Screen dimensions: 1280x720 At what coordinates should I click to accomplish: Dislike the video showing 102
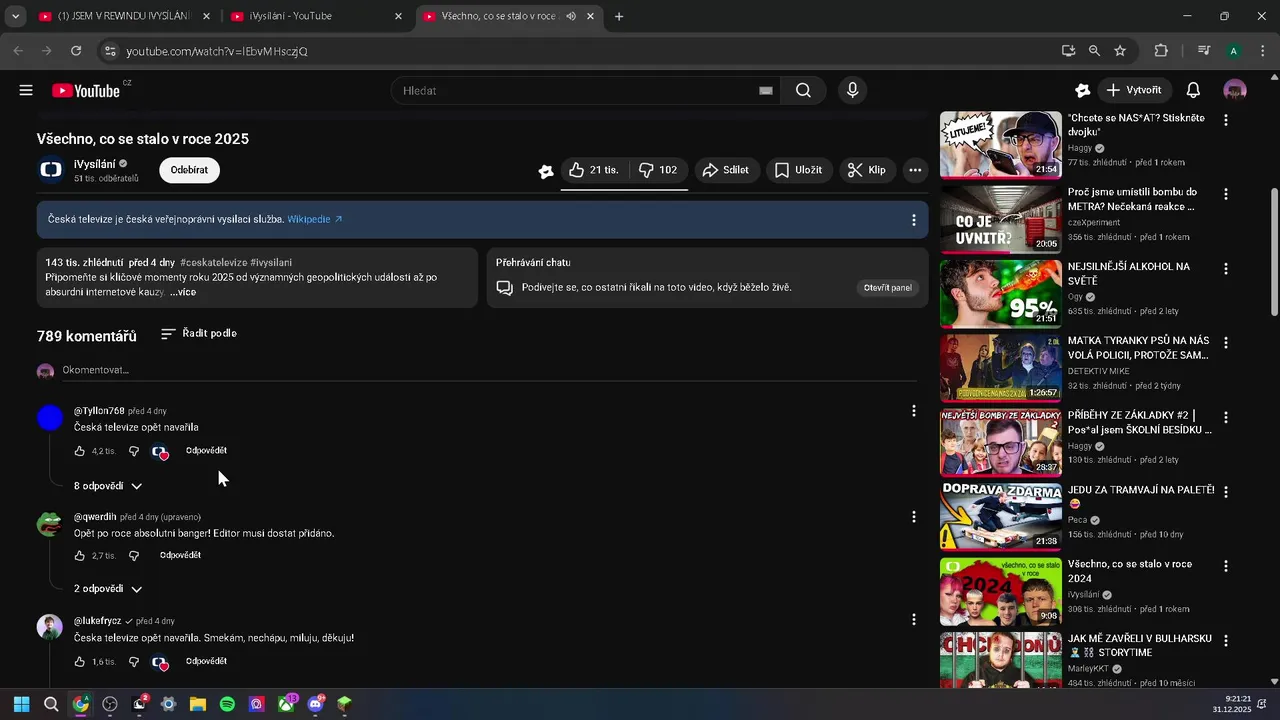click(658, 170)
